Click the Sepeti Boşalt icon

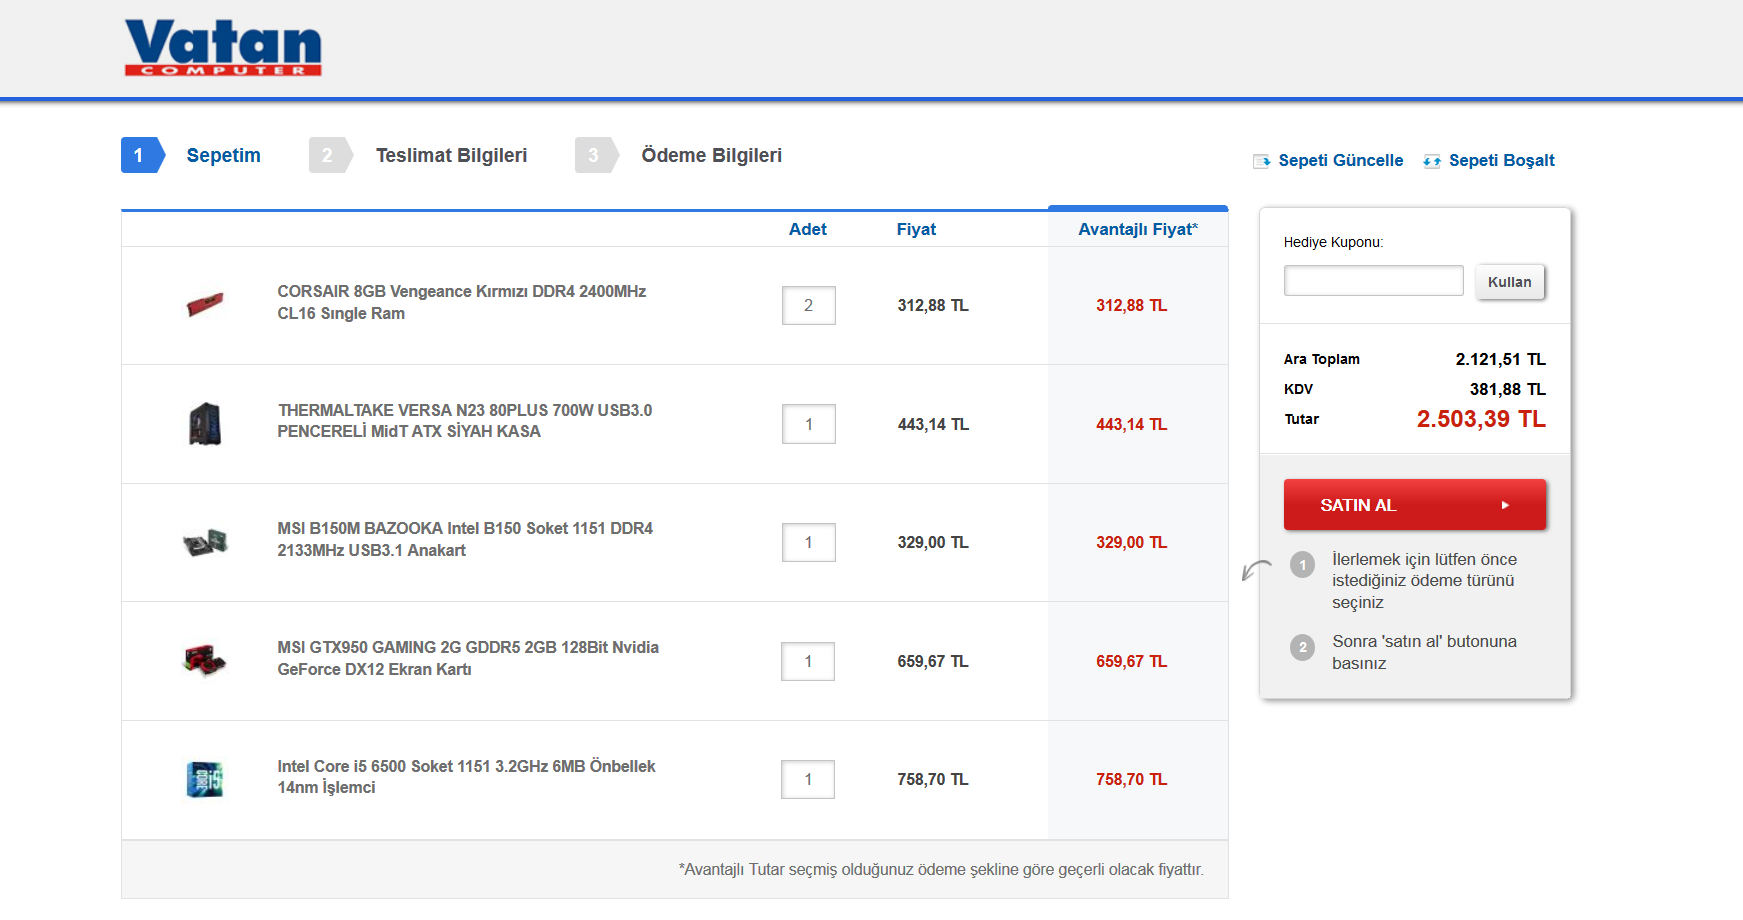(1432, 161)
